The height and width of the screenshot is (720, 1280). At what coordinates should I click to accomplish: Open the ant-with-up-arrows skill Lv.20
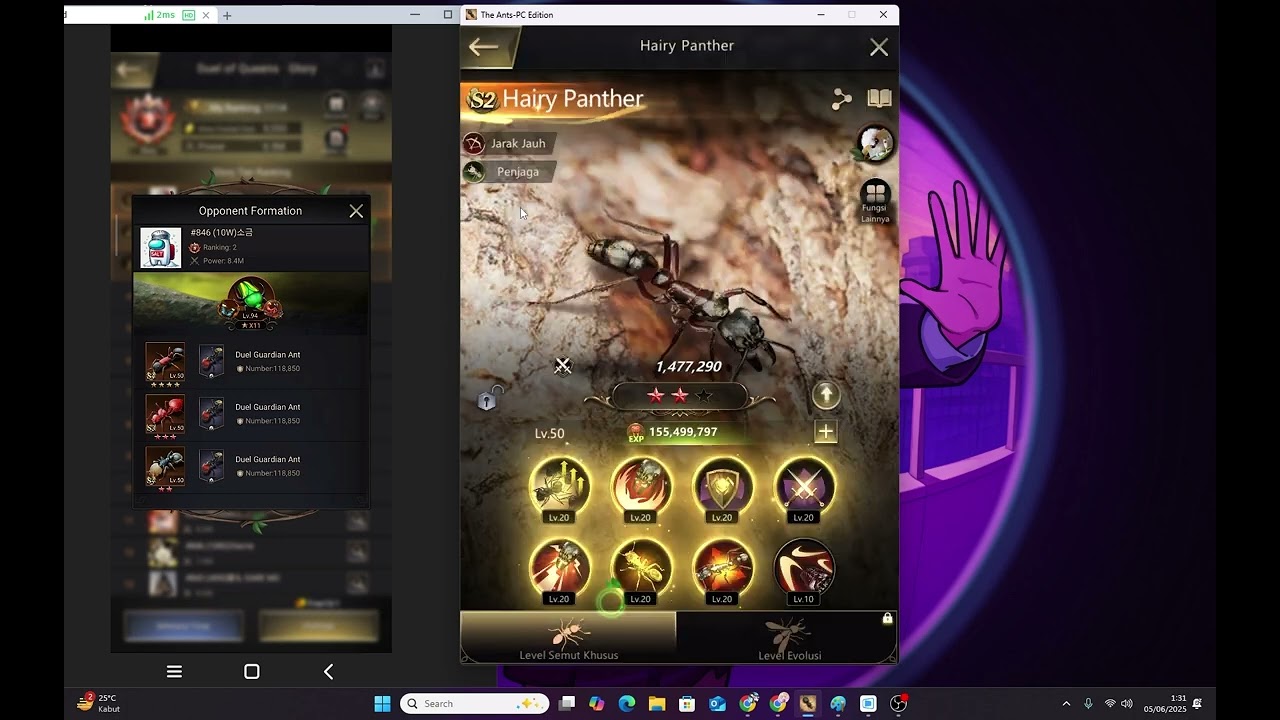click(x=559, y=489)
